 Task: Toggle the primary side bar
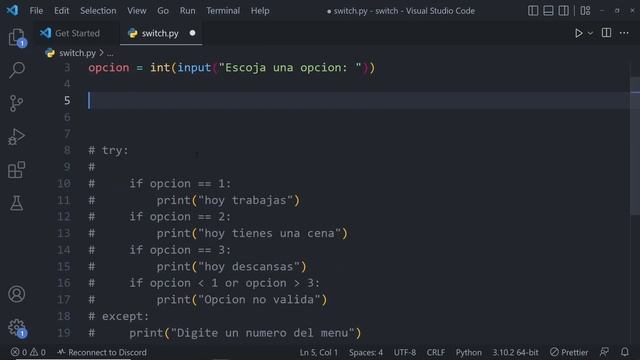tap(533, 11)
